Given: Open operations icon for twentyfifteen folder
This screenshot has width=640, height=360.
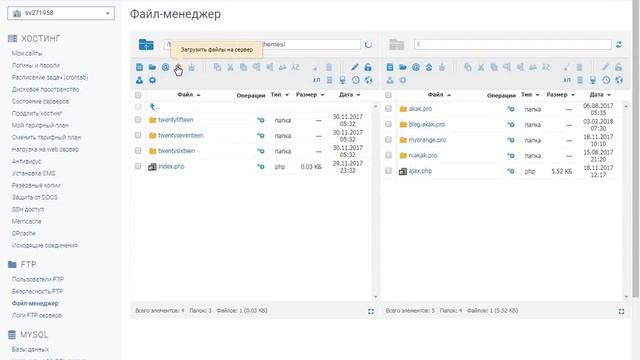Looking at the screenshot, I should click(x=260, y=120).
